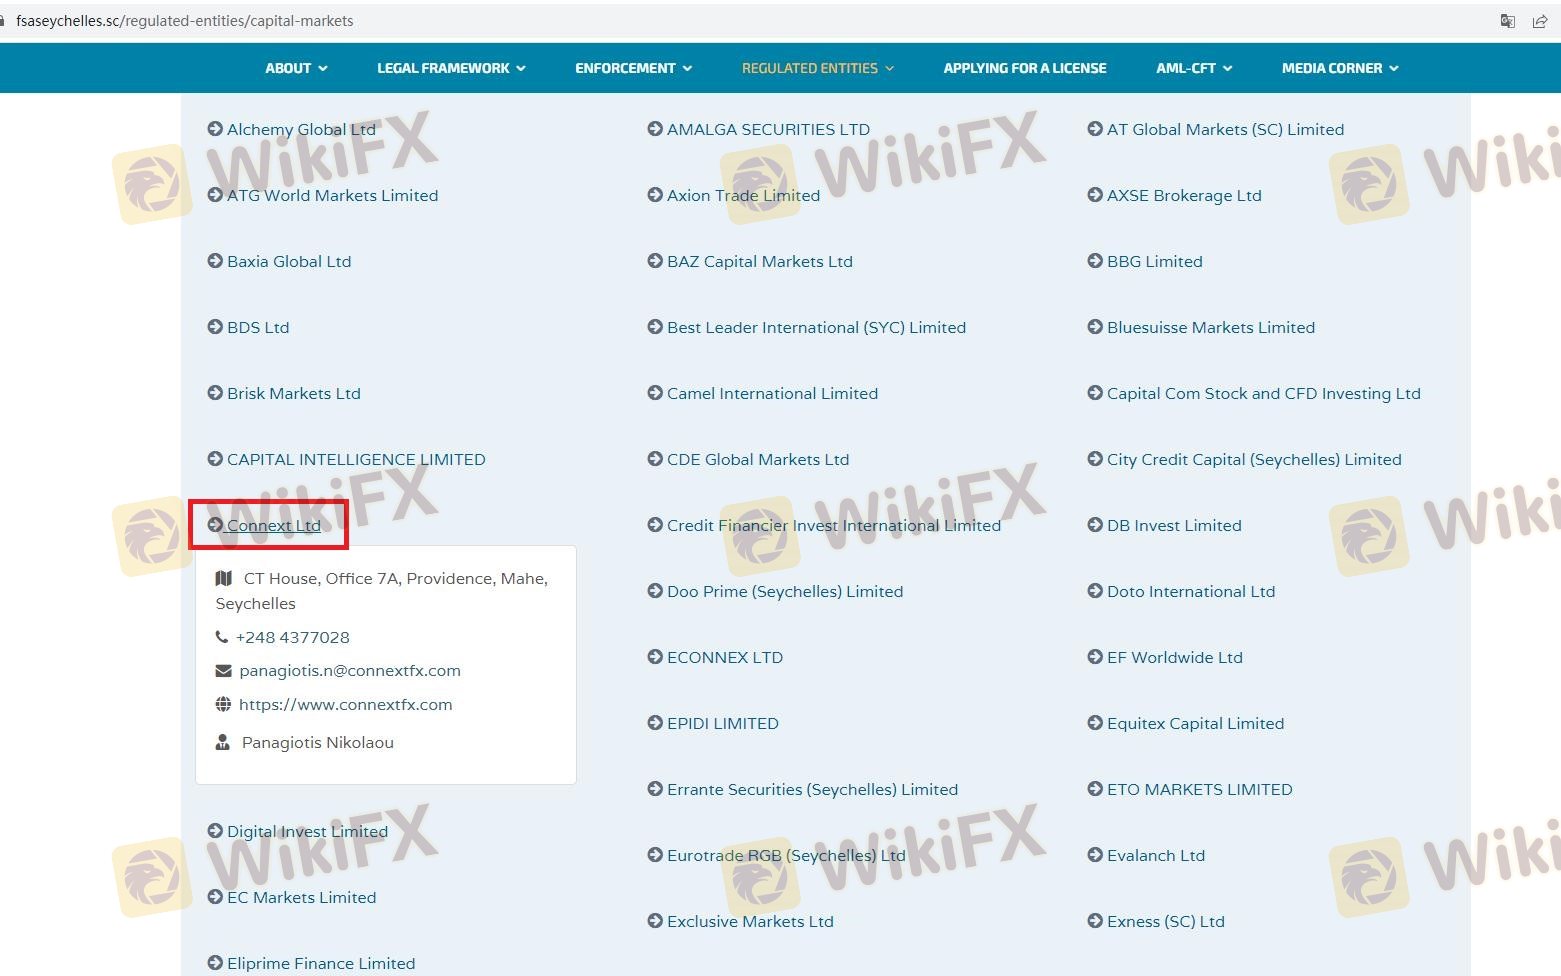Click phone number +248 4377028
1561x976 pixels.
293,637
